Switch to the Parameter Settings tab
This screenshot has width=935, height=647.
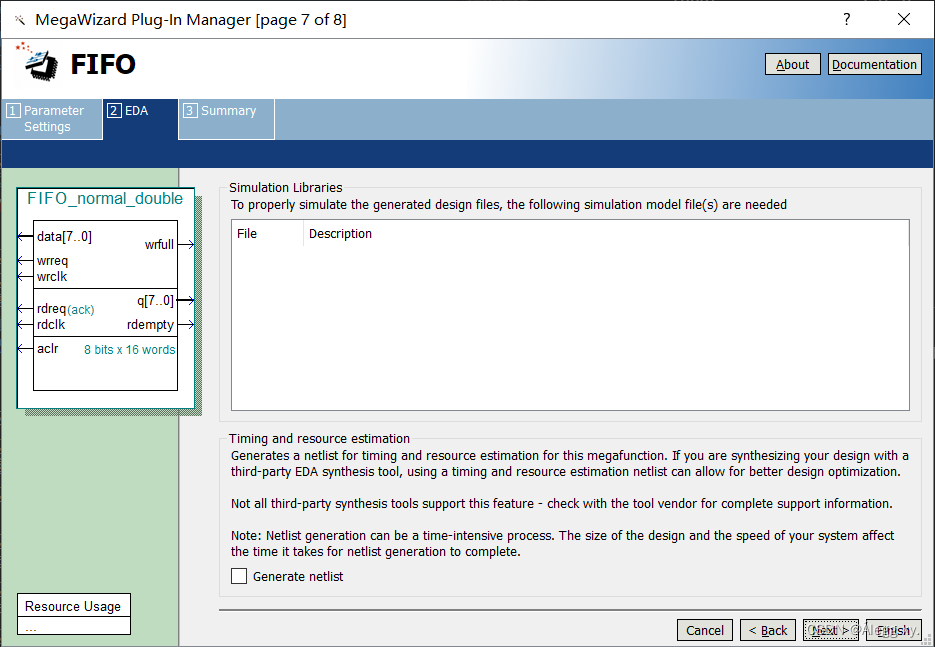click(52, 119)
